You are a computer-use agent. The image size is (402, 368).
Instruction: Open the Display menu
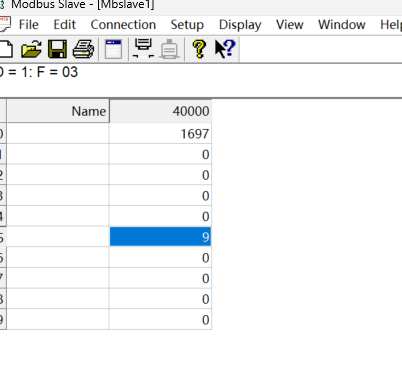[240, 25]
